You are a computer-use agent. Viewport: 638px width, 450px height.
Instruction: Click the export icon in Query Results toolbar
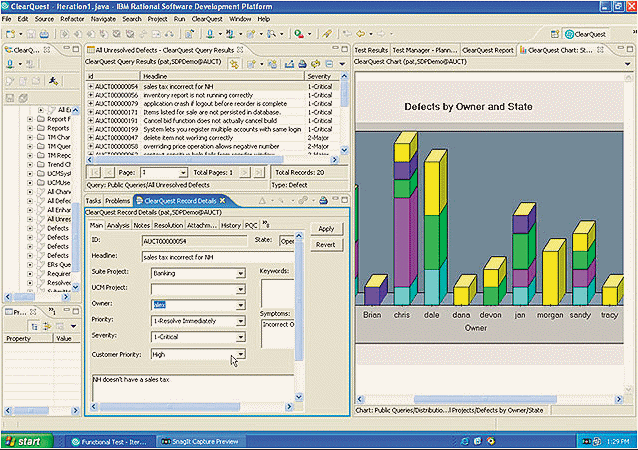(289, 64)
